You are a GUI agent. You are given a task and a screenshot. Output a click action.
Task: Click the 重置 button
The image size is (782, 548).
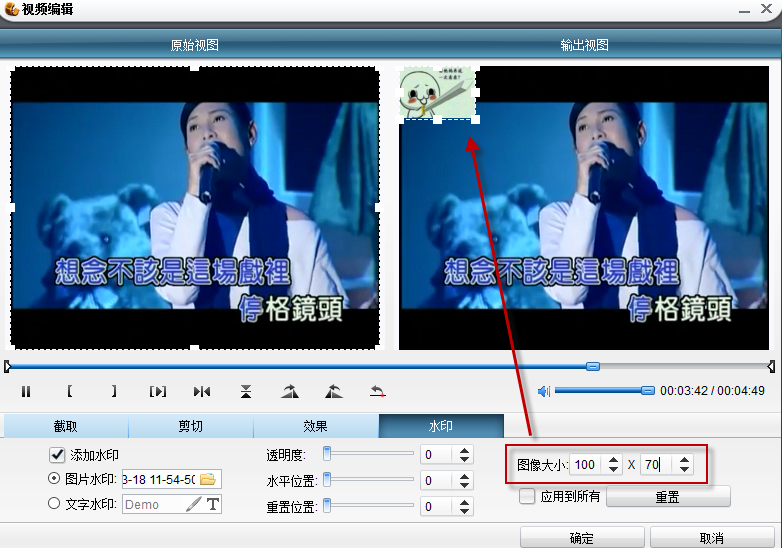coord(668,497)
